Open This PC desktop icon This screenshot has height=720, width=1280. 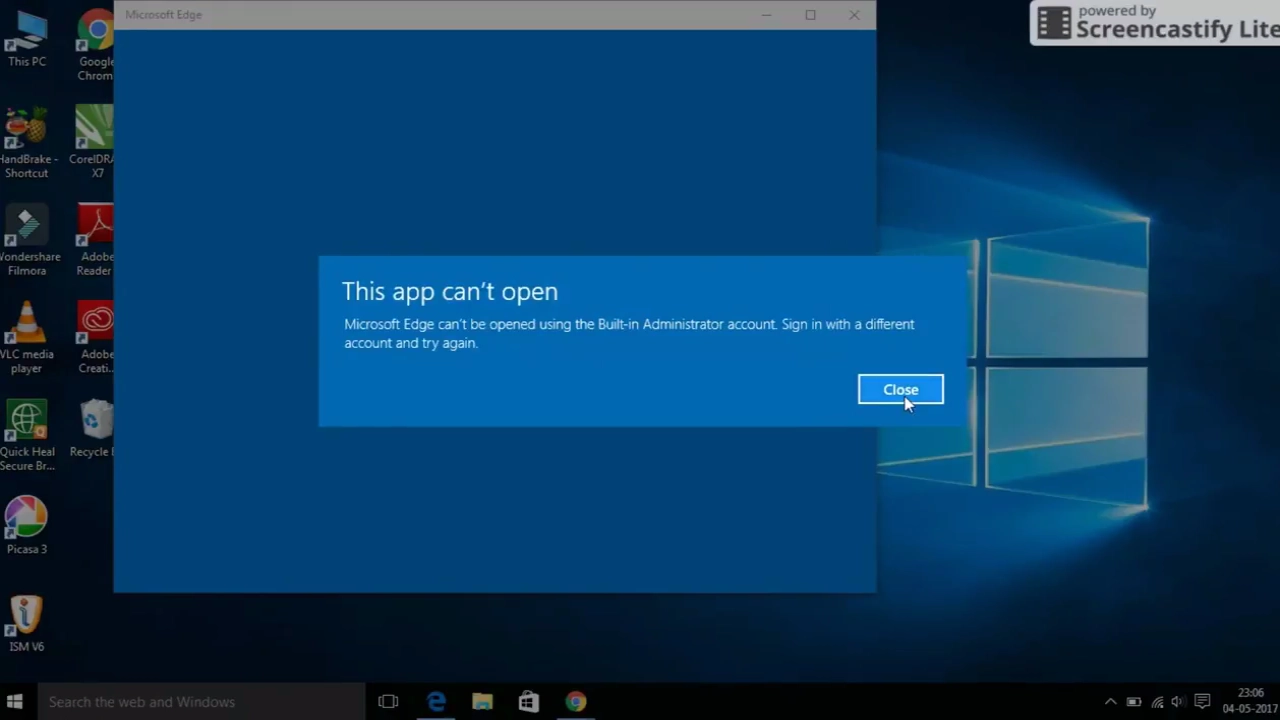(x=26, y=40)
